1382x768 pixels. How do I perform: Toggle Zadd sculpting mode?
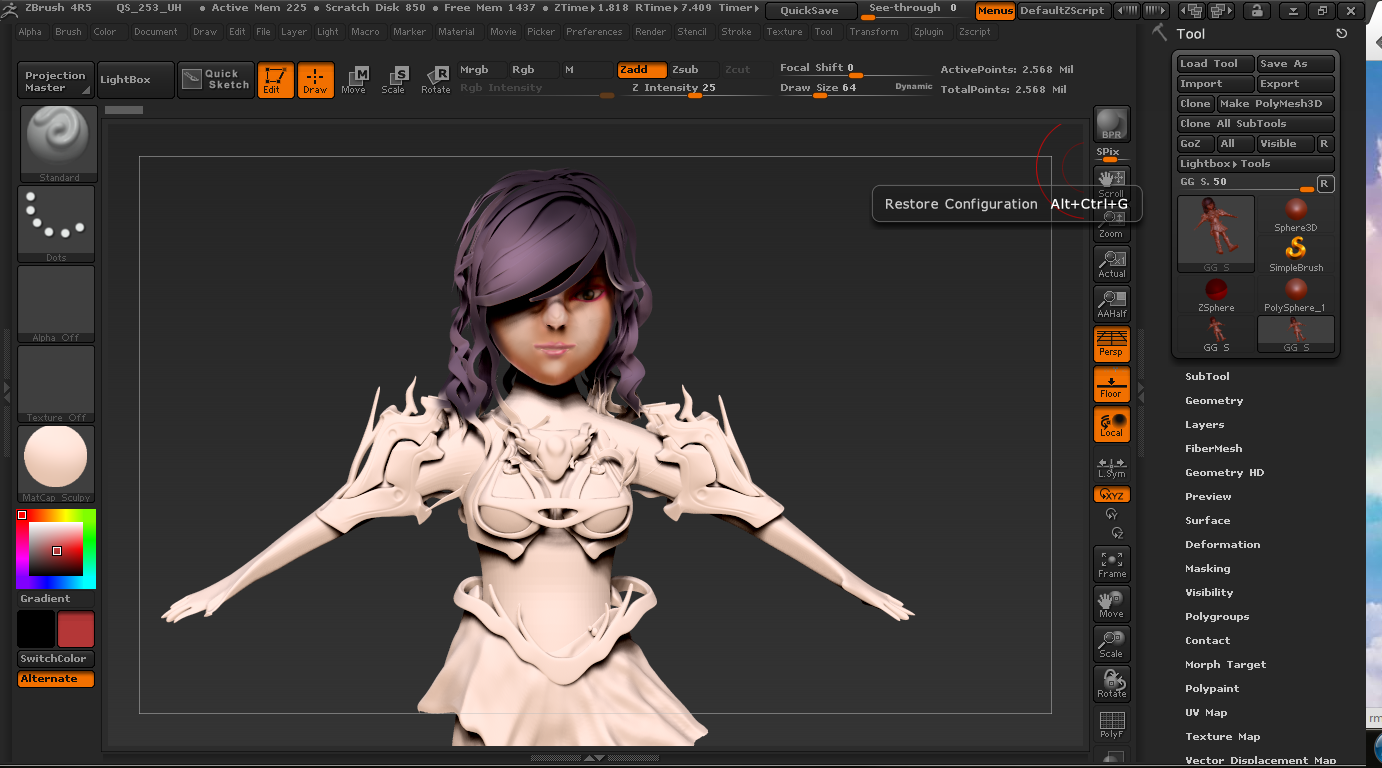coord(640,70)
